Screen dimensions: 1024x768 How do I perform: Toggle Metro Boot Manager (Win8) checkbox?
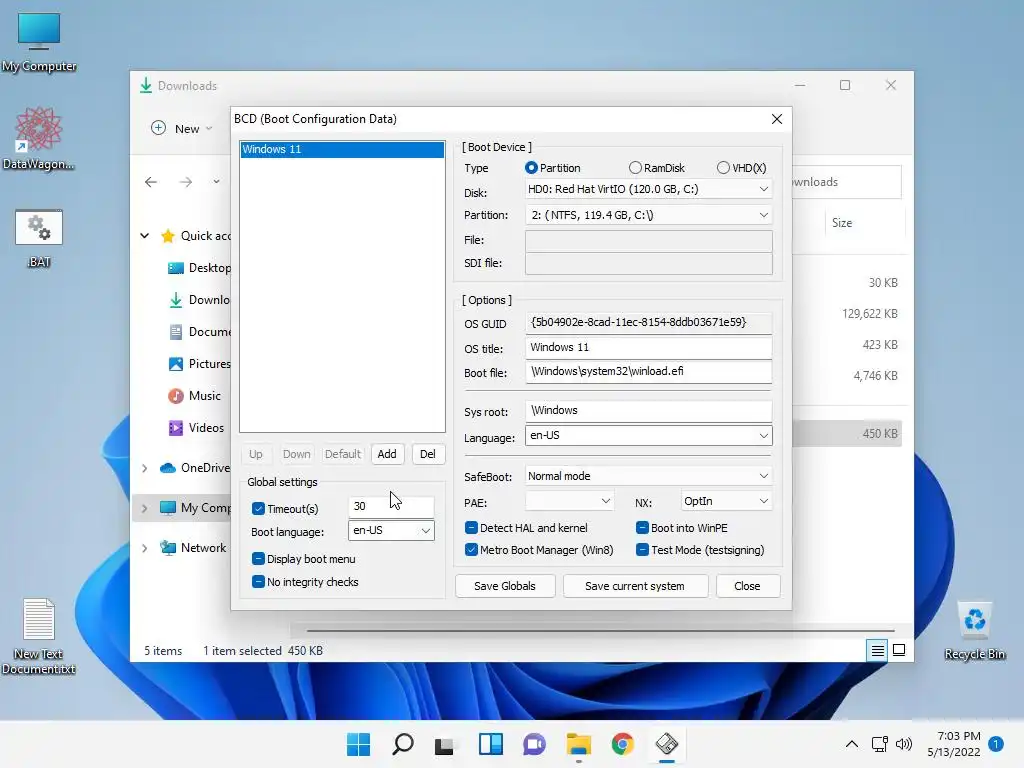point(471,550)
